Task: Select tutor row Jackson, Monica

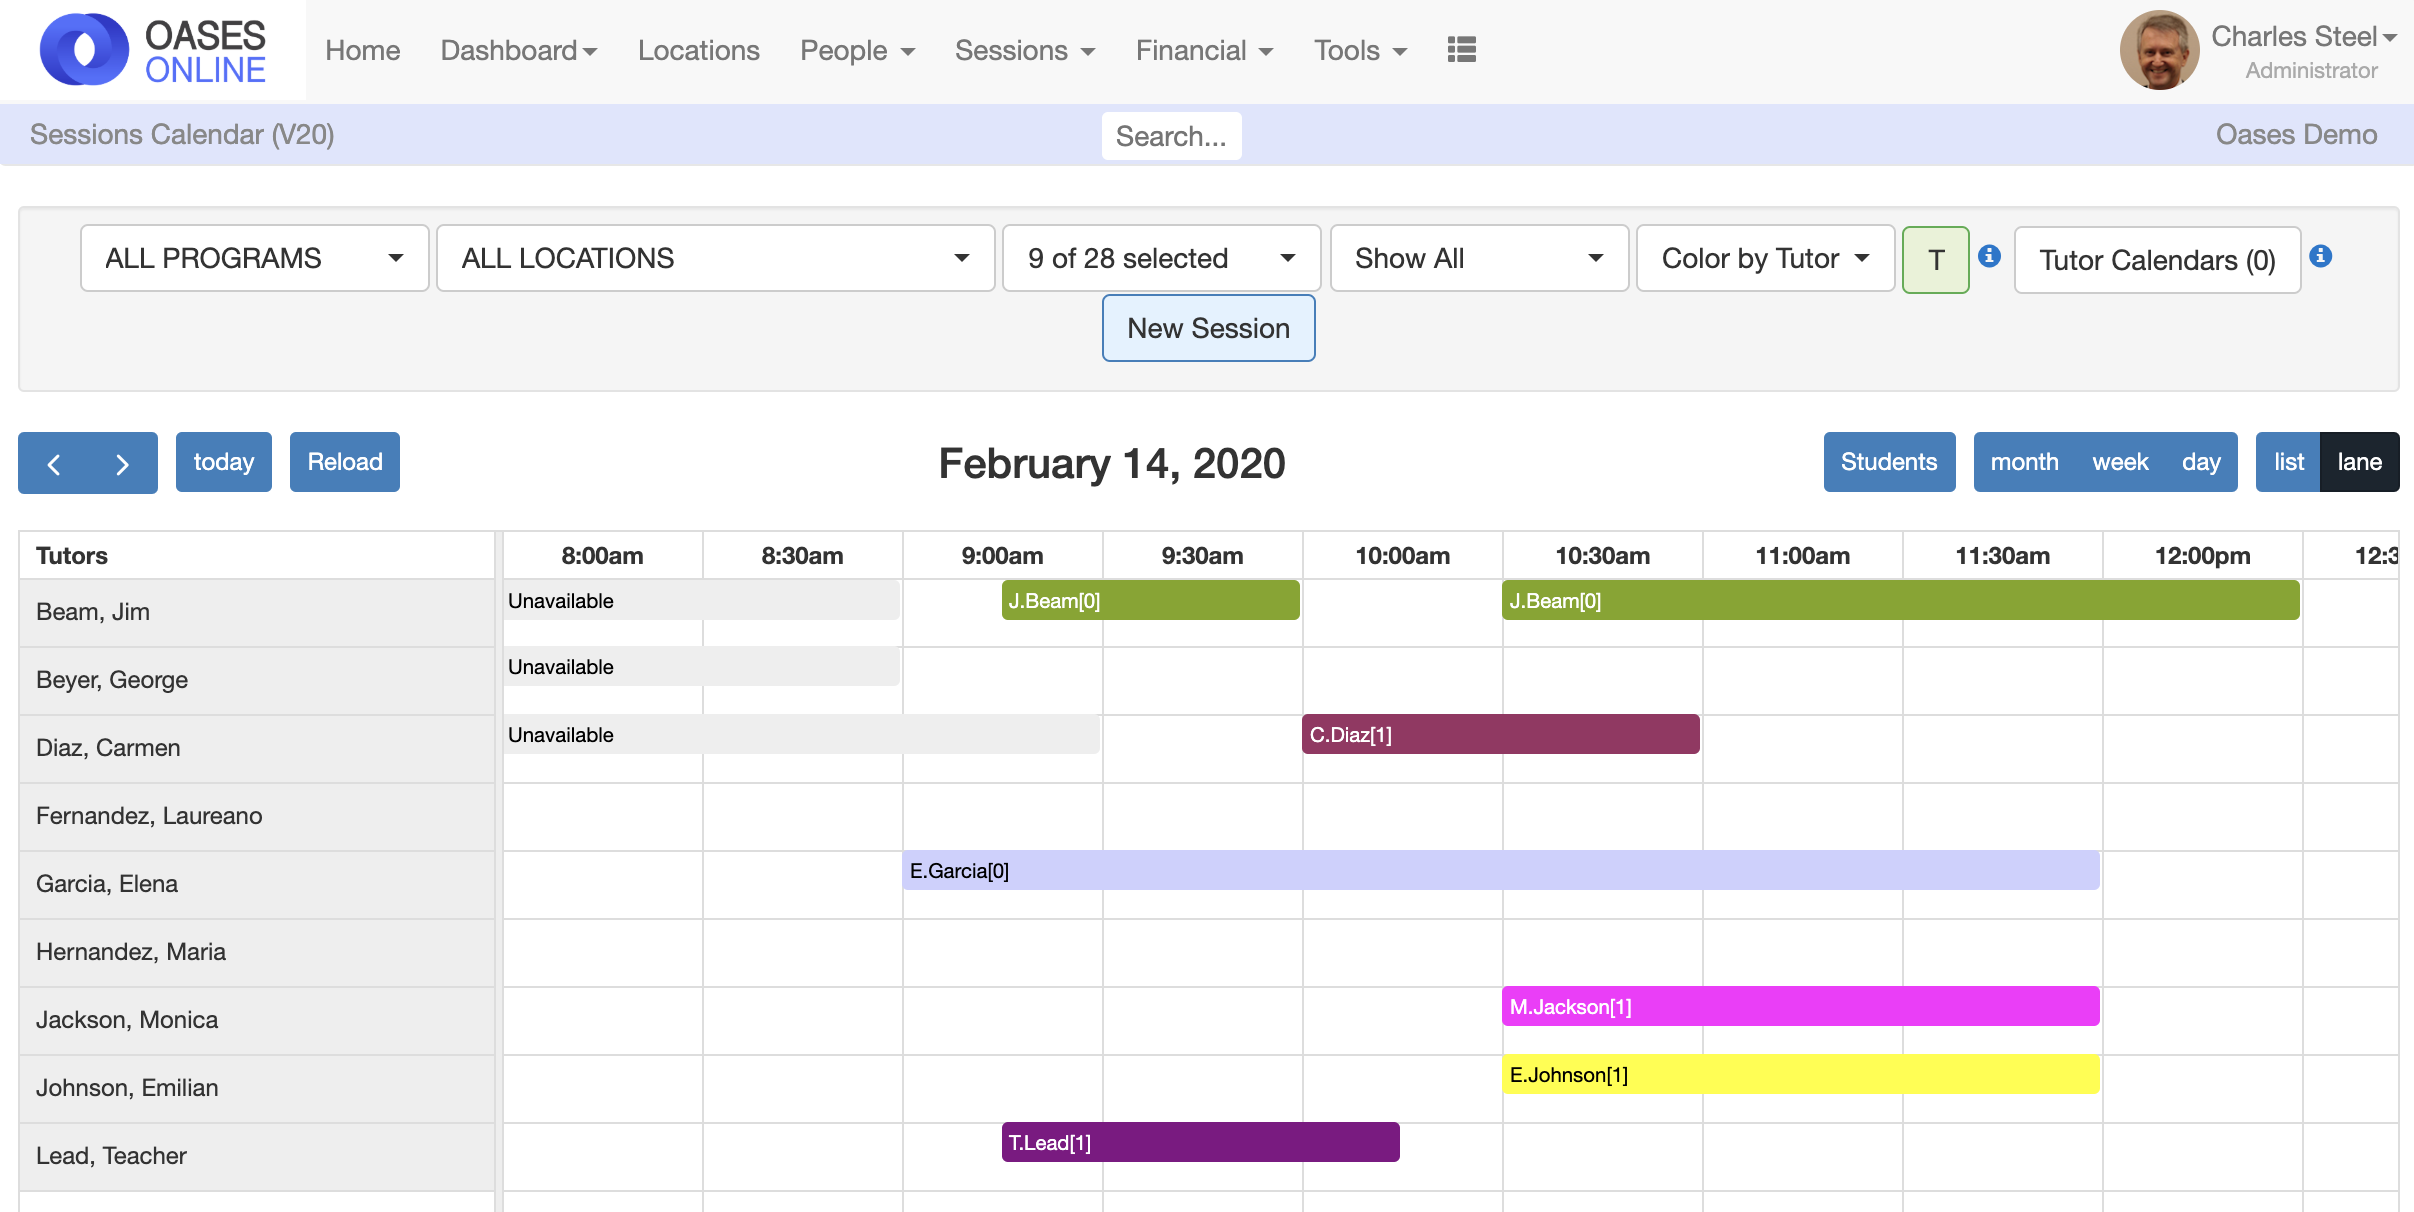Action: point(257,1020)
